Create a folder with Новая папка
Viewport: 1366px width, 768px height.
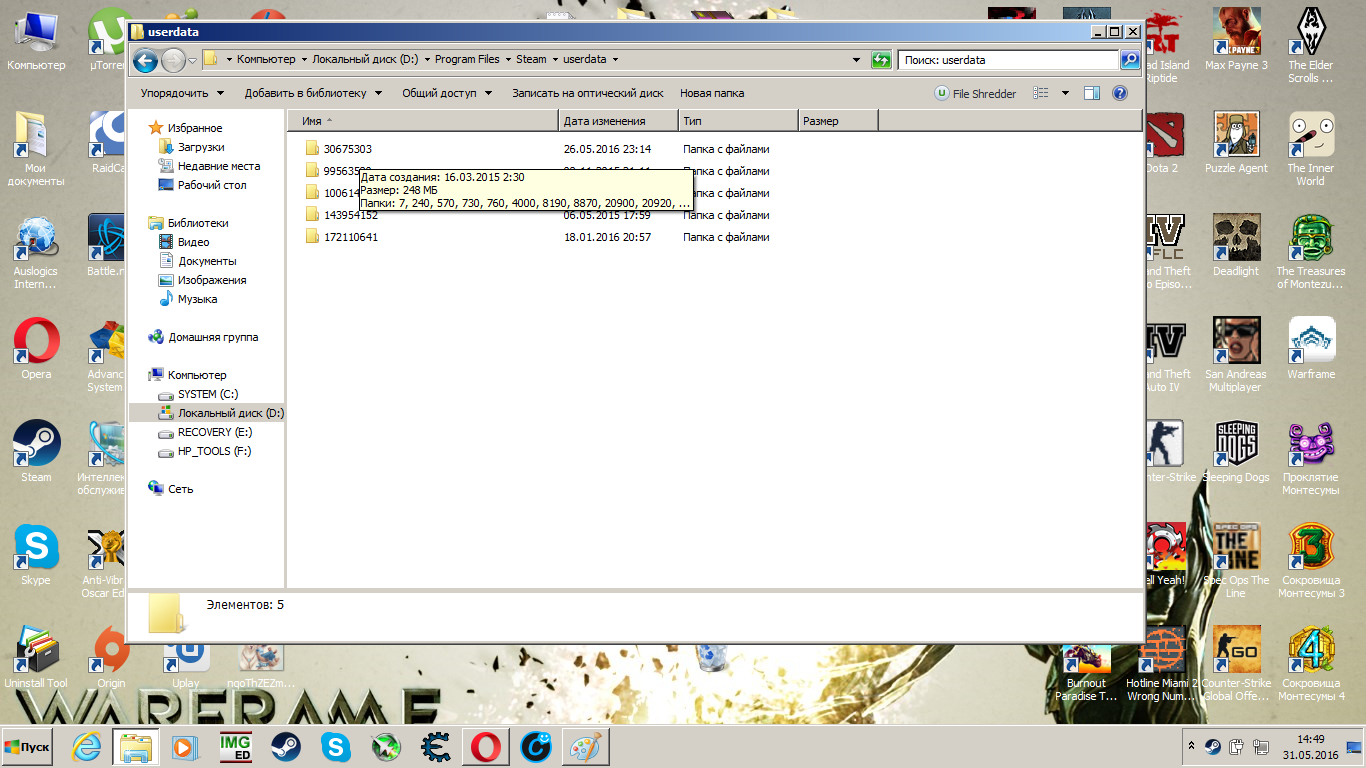712,93
